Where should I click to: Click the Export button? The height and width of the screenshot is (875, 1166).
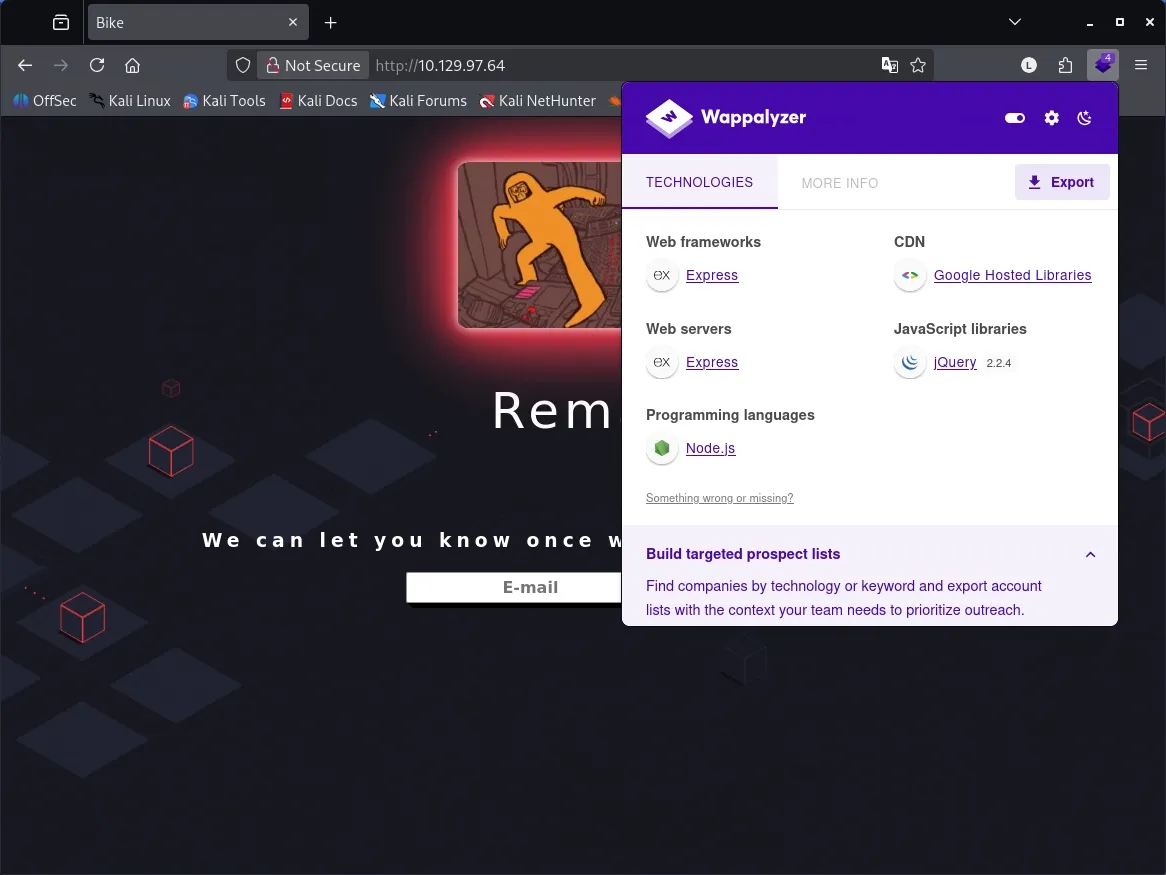(1062, 182)
